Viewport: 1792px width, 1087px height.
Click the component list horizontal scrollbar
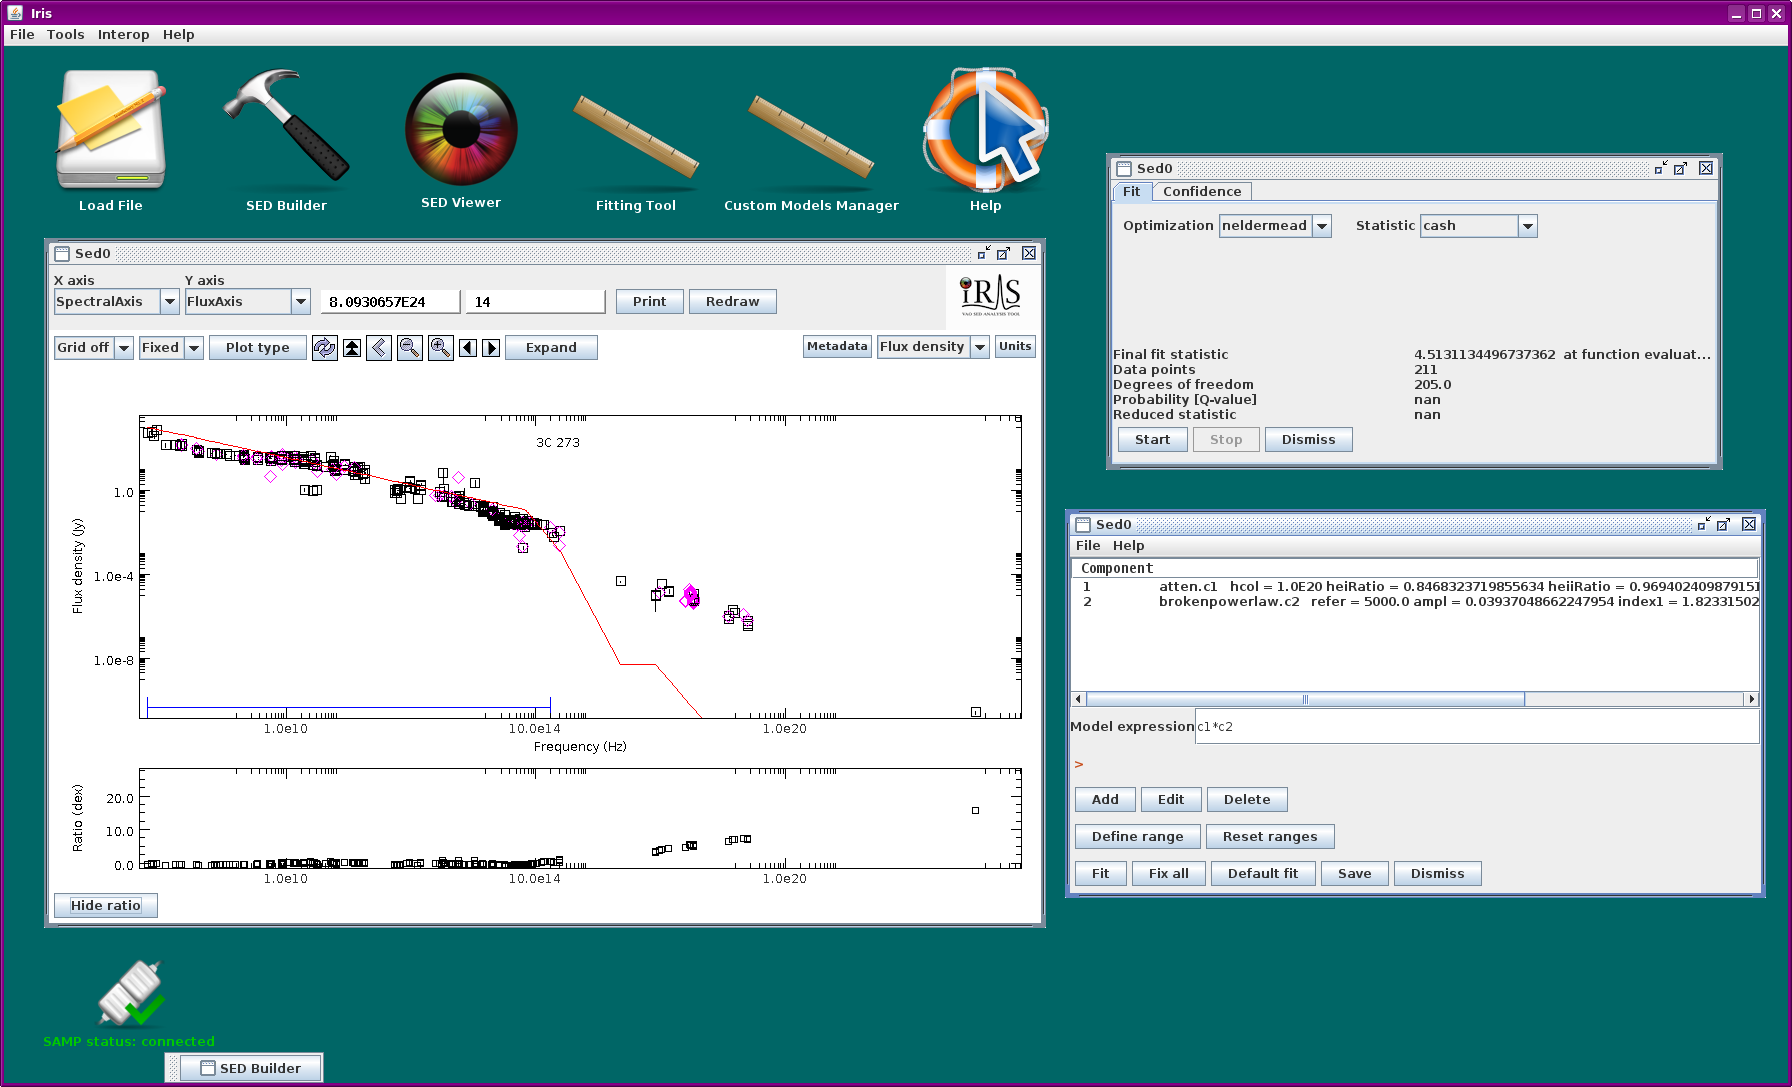click(x=1414, y=699)
